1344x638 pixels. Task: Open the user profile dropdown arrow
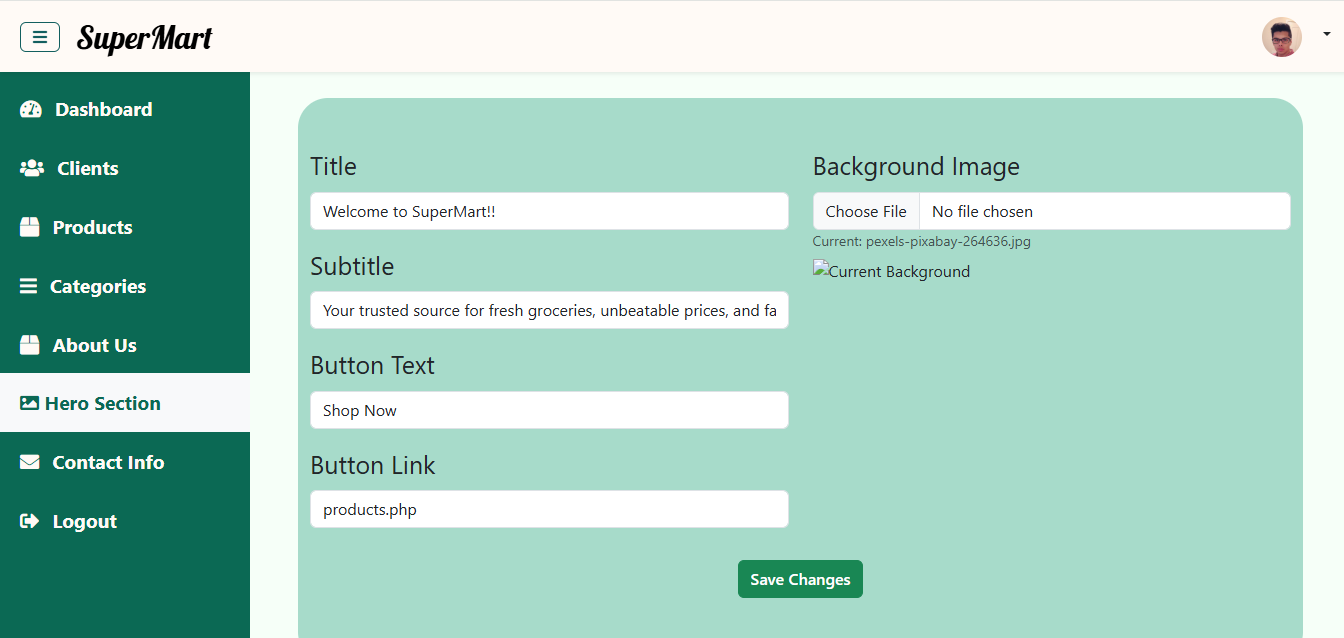[x=1326, y=34]
